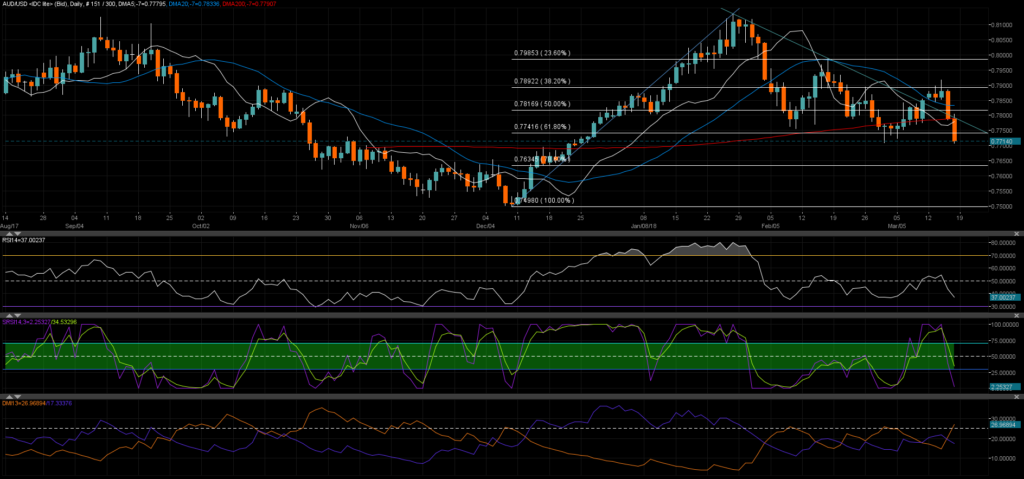Close the RSI indicator panel

1016,233
